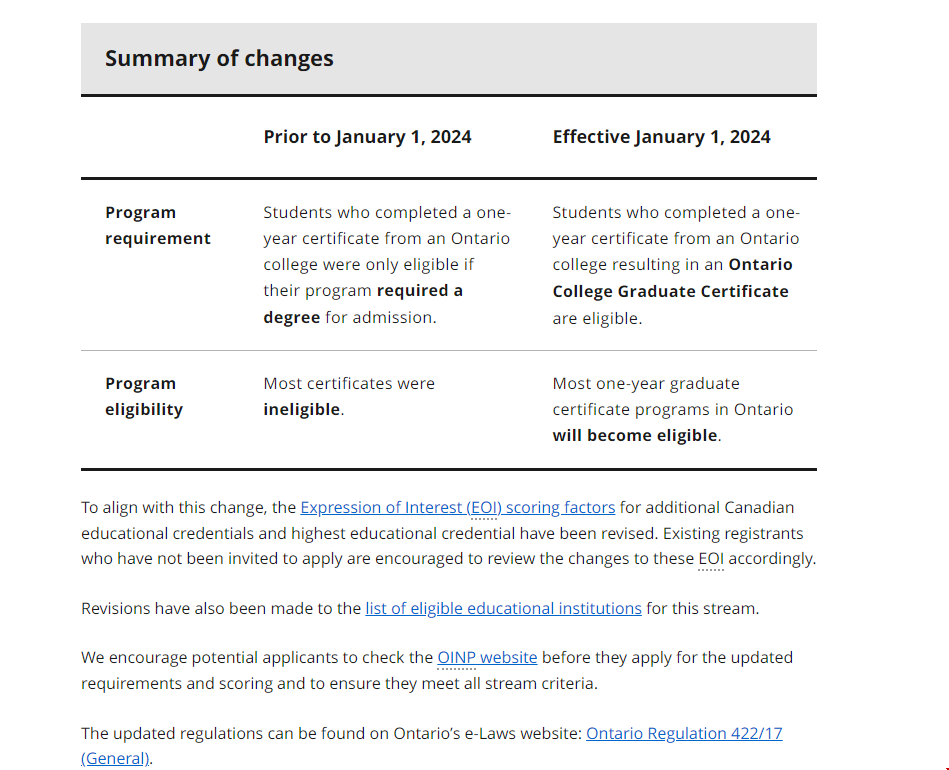Screen dimensions: 949x770
Task: Click the sentence starting "Revisions have also been made"
Action: click(x=220, y=608)
